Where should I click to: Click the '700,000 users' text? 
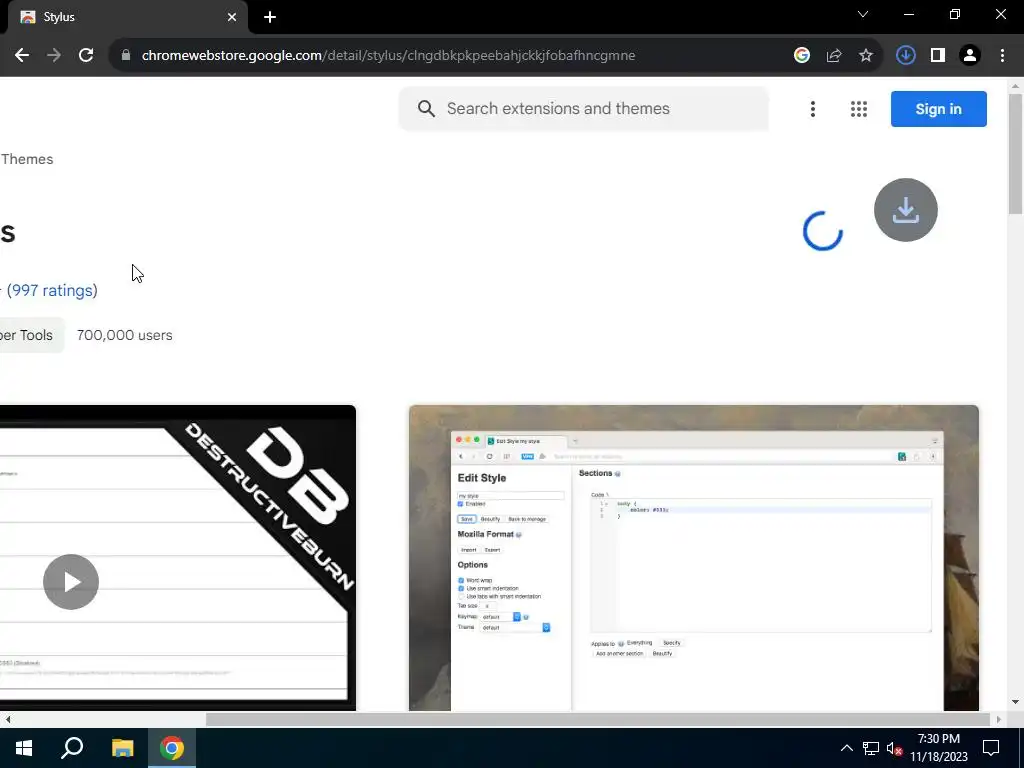point(125,335)
